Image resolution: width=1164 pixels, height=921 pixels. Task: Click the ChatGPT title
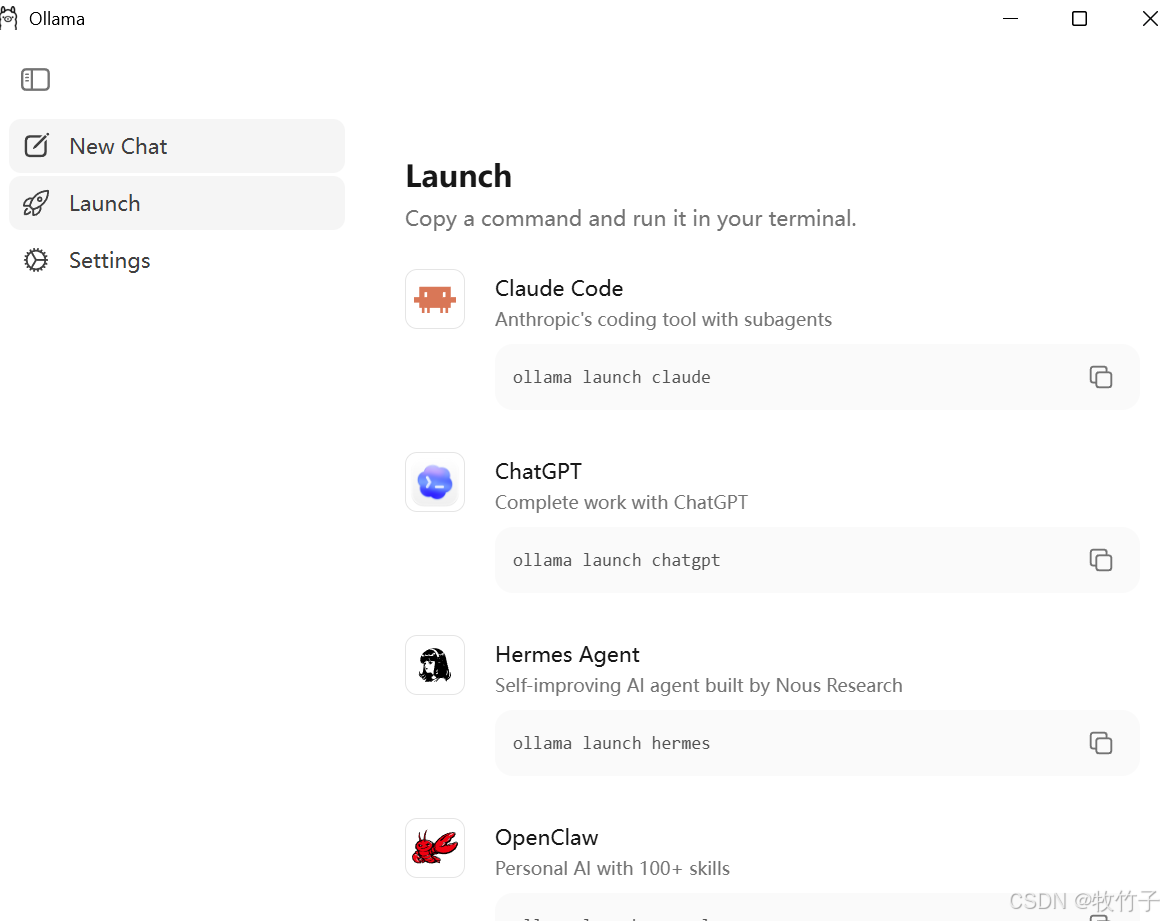pyautogui.click(x=538, y=471)
